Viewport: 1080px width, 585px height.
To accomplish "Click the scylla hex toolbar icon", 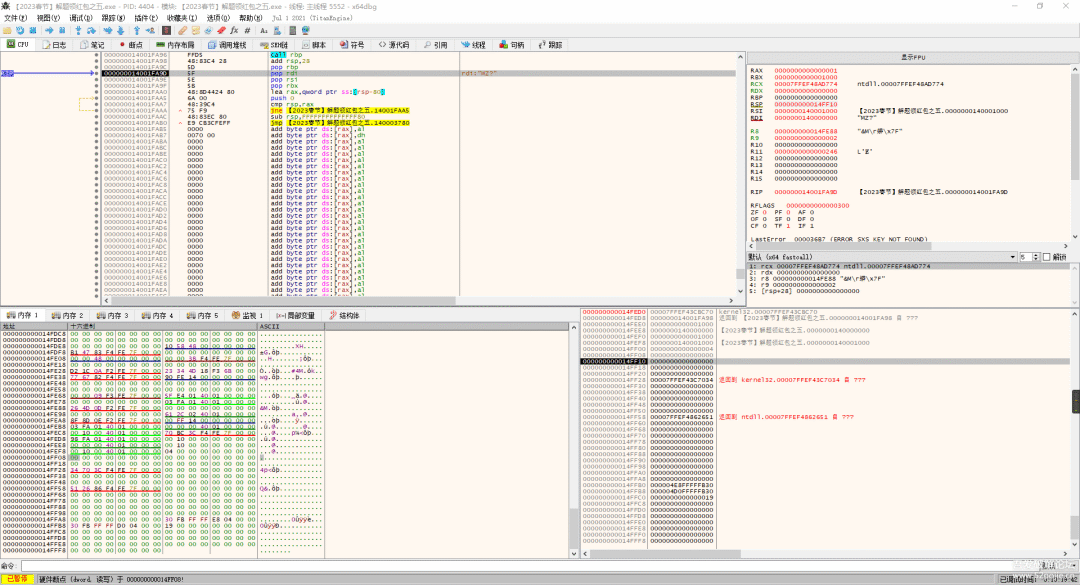I will tap(166, 30).
